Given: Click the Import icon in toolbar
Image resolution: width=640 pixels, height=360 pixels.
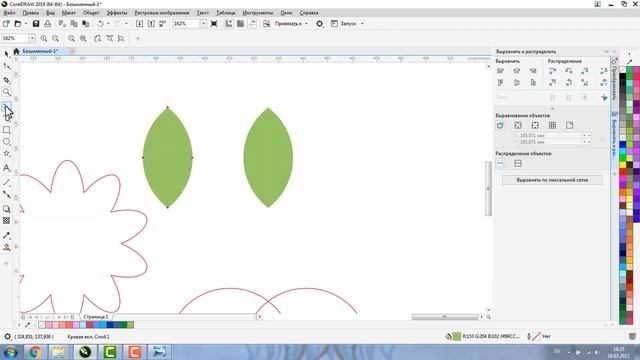Looking at the screenshot, I should pos(139,24).
